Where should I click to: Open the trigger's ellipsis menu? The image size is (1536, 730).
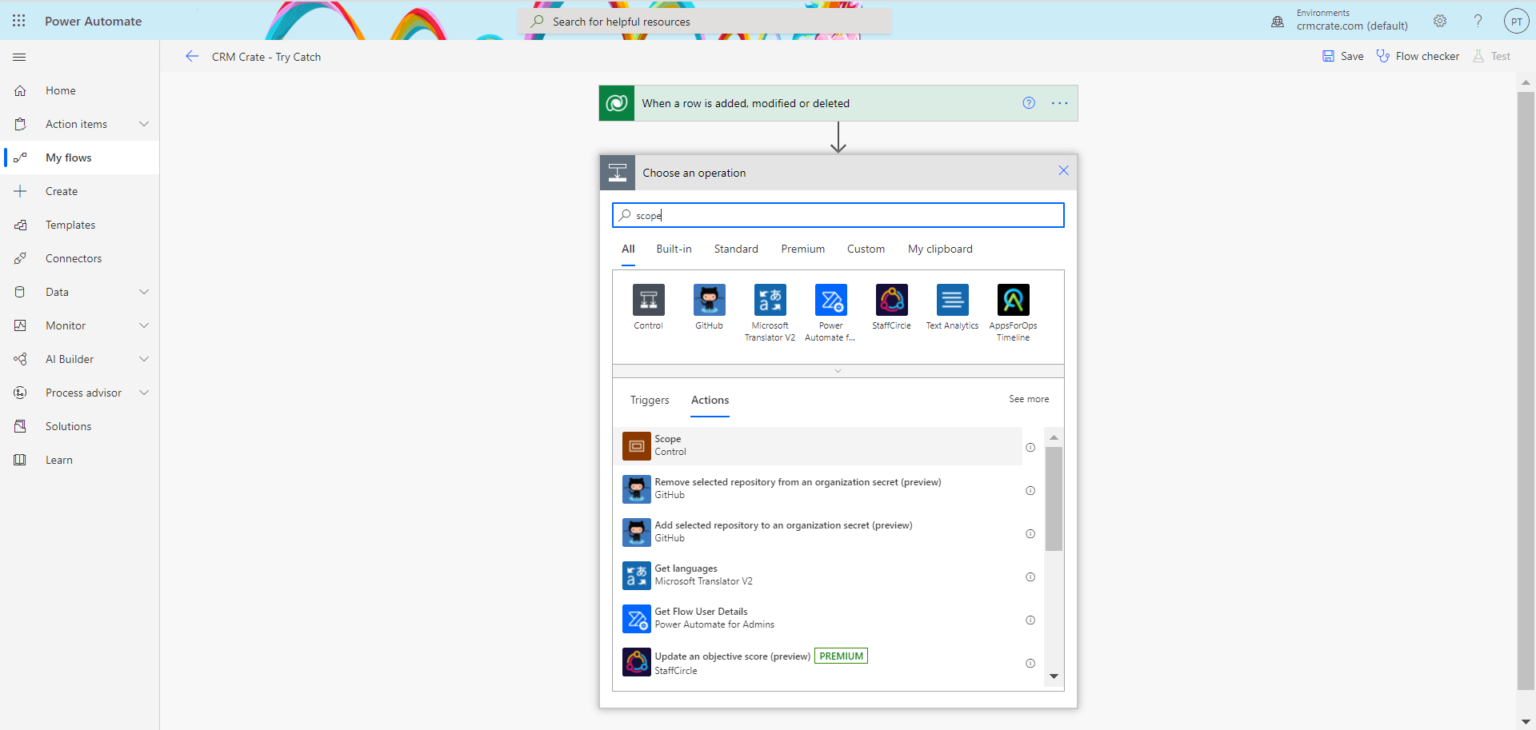click(1060, 103)
